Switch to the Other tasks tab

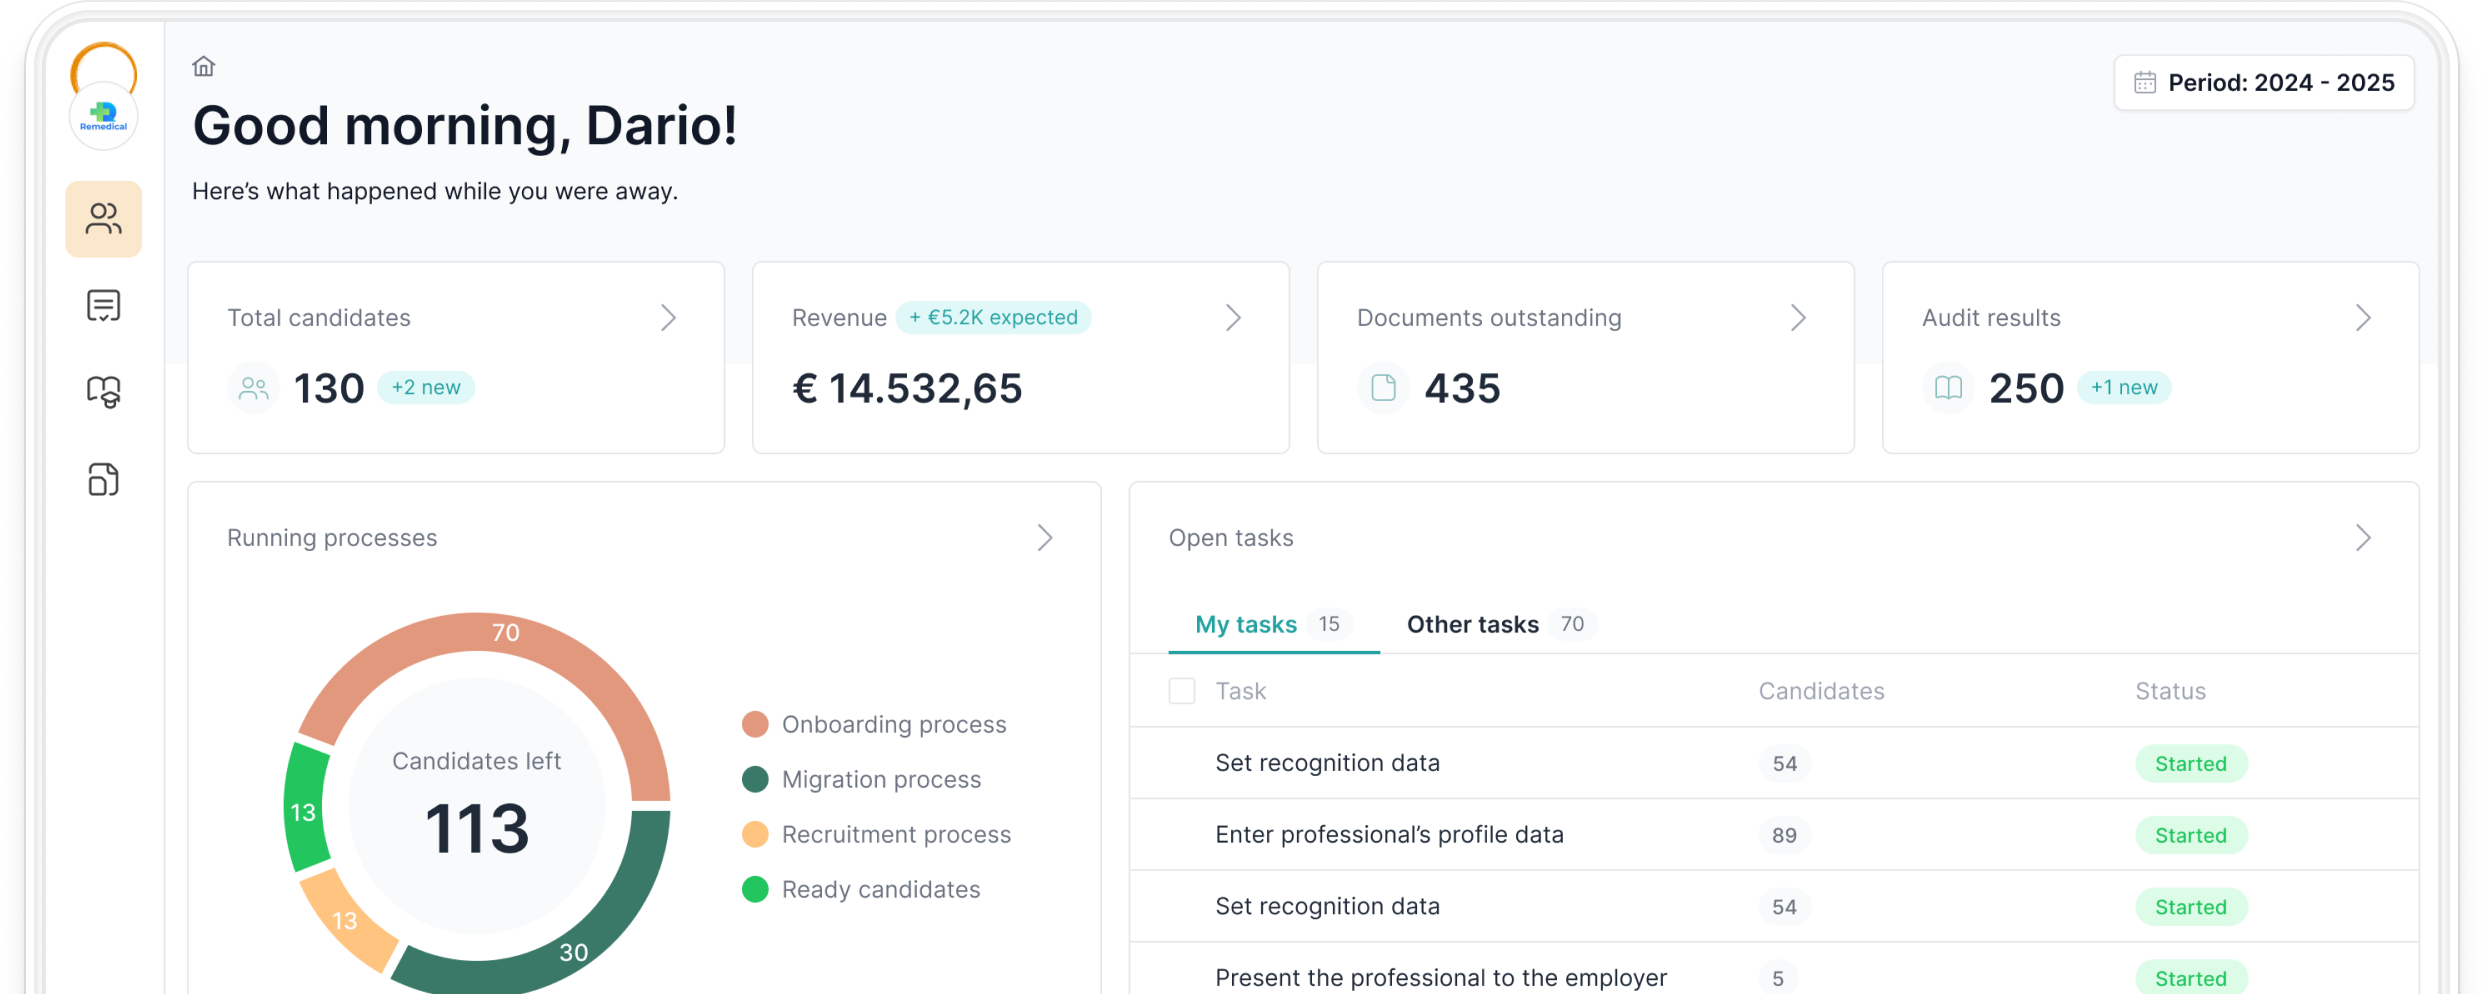pyautogui.click(x=1501, y=625)
